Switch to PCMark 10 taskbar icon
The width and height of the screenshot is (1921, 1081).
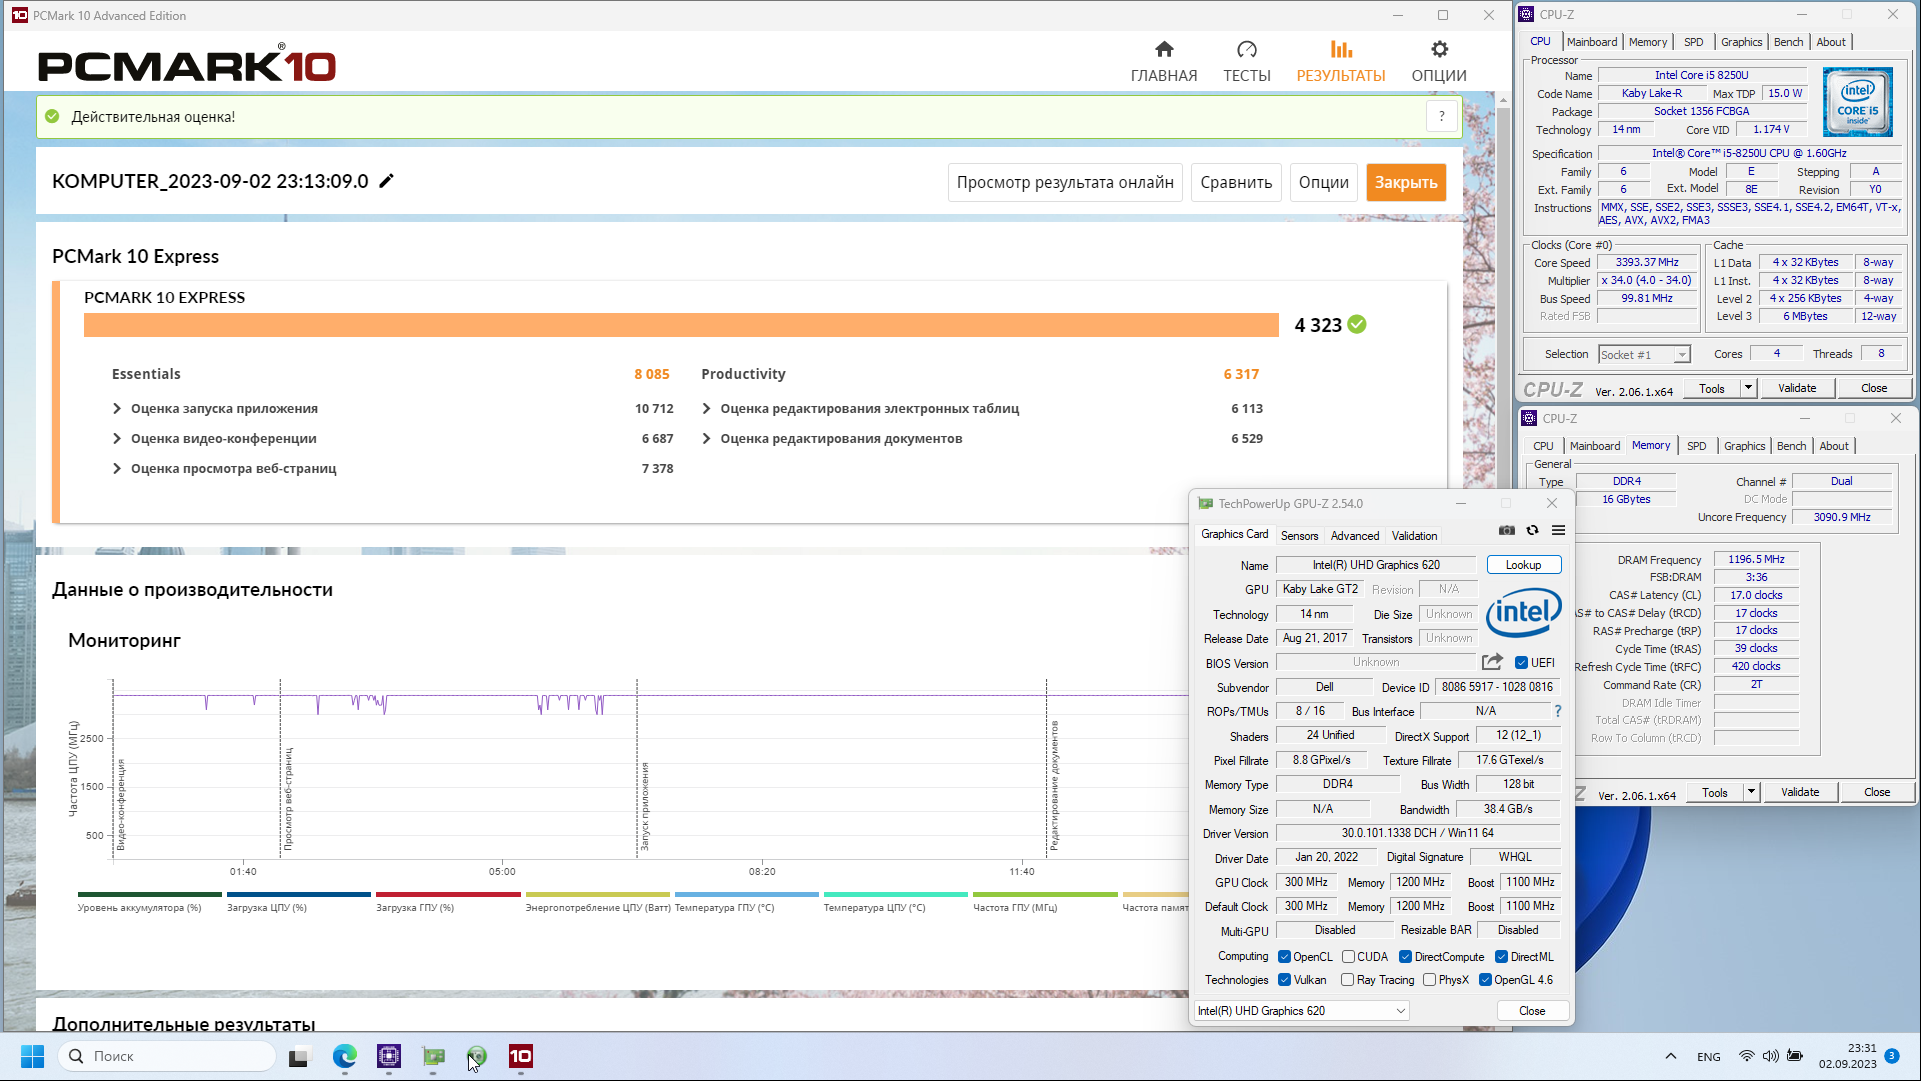[x=521, y=1056]
